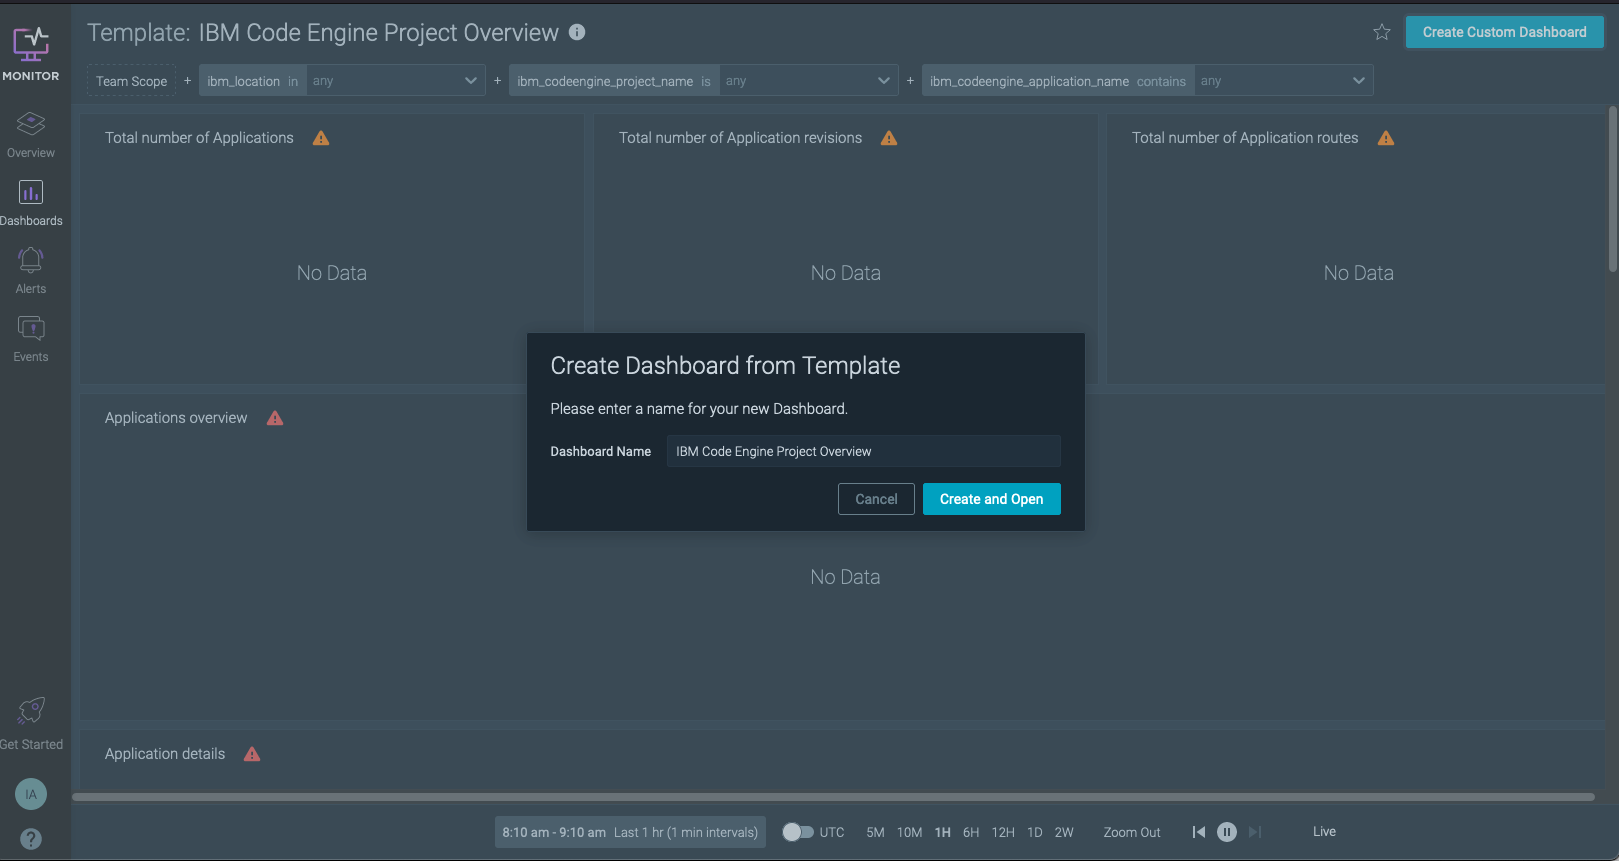Open the Dashboards section in sidebar

click(x=31, y=203)
